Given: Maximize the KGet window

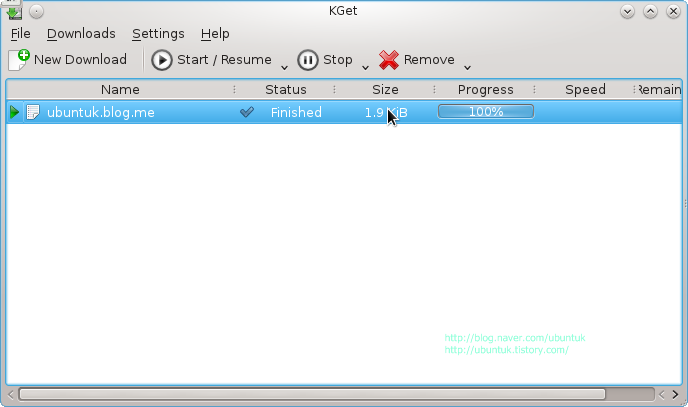Looking at the screenshot, I should [x=650, y=11].
